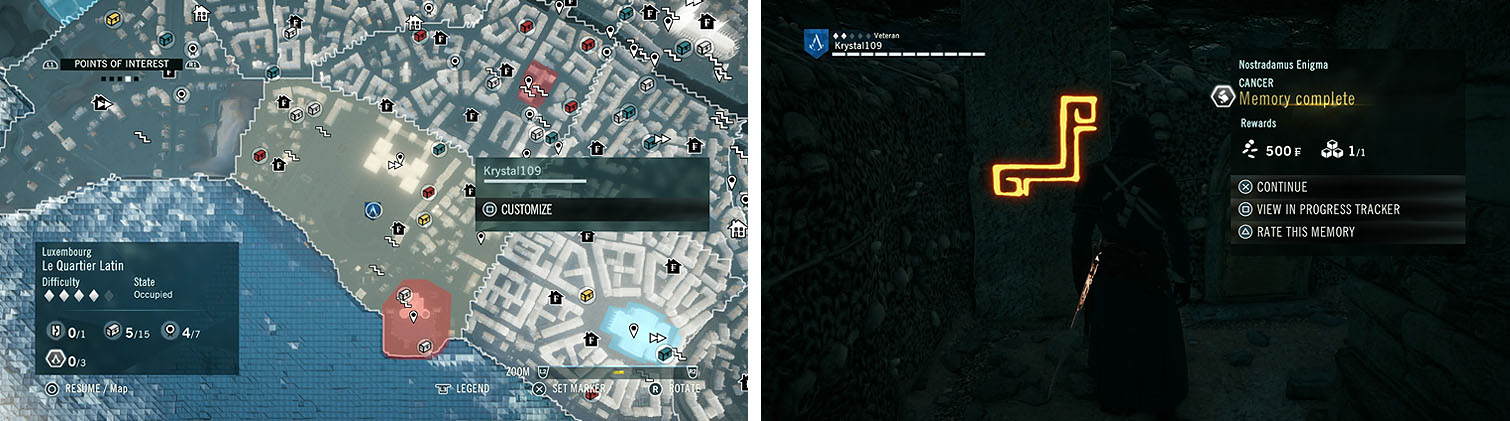Click pin marker inside lower red zone

pyautogui.click(x=414, y=318)
